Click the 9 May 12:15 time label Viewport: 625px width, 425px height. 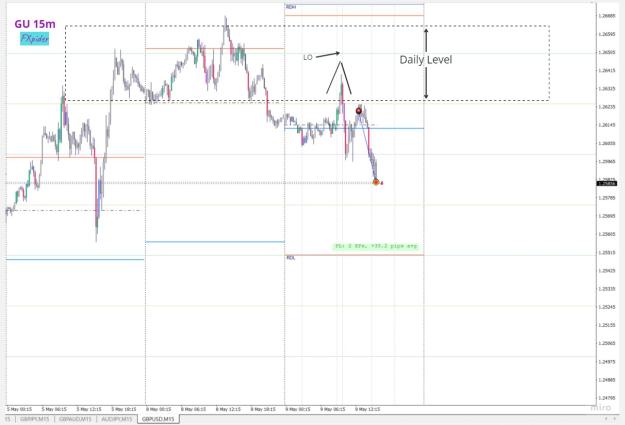point(368,409)
